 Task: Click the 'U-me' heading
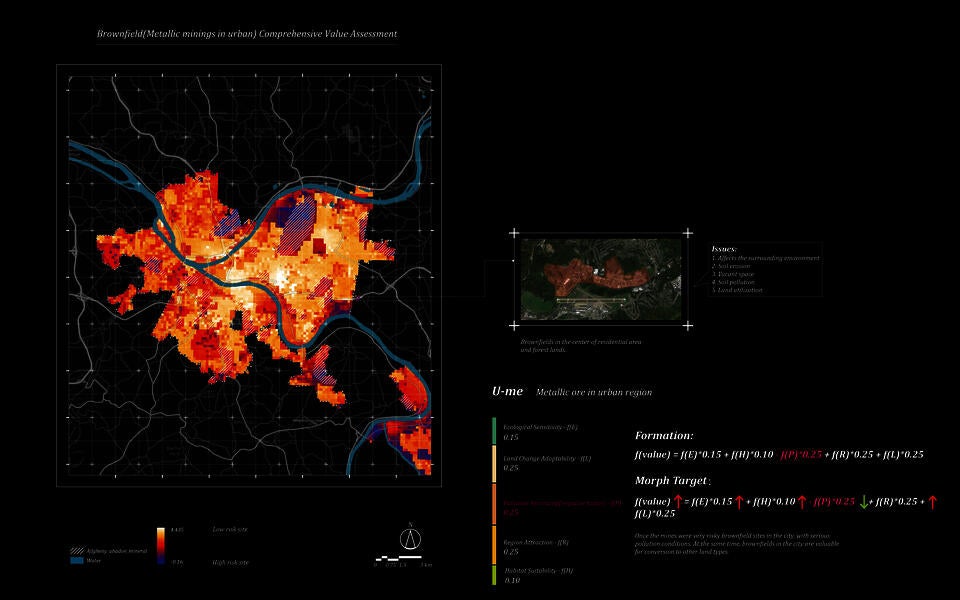508,391
